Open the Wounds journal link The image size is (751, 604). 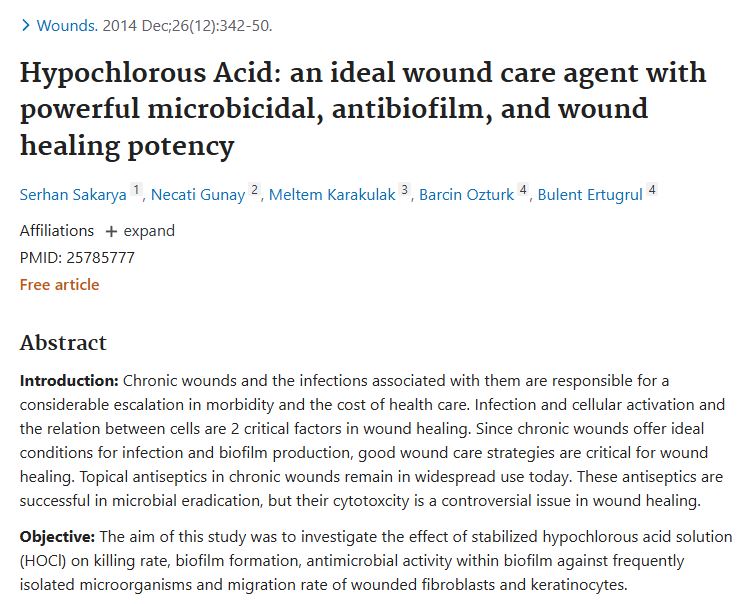pyautogui.click(x=67, y=25)
